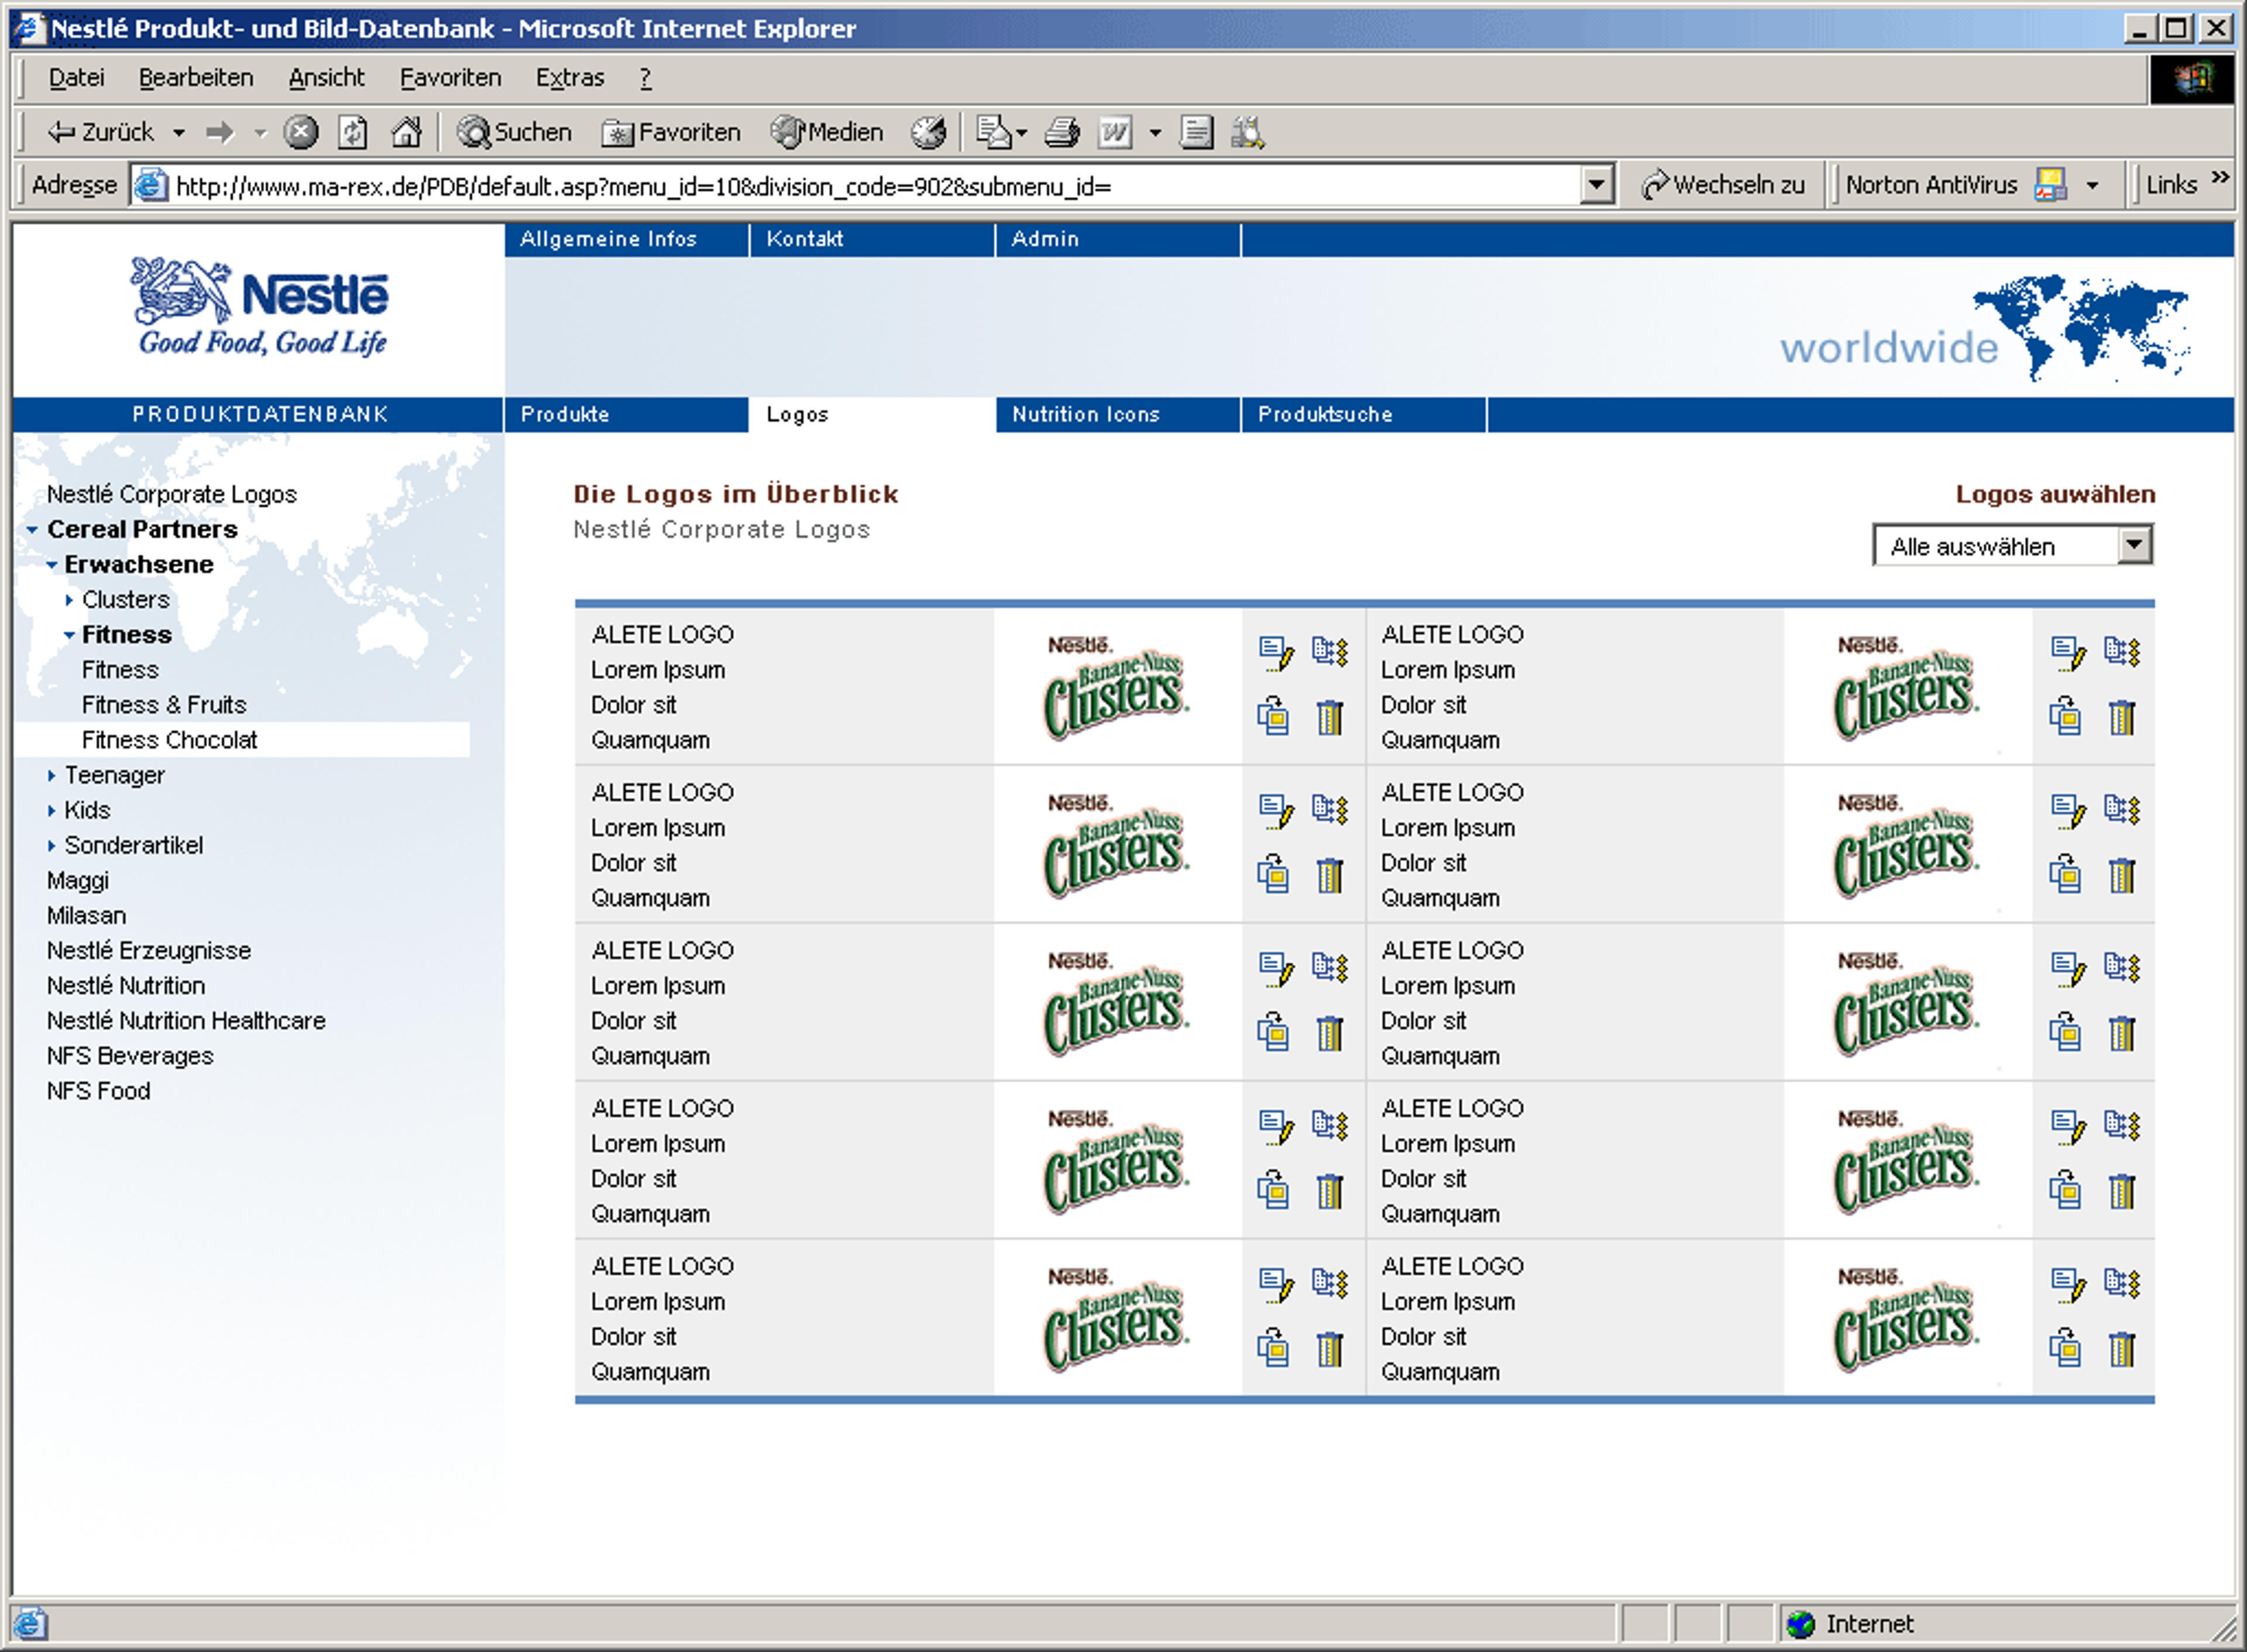
Task: Open the Datei menu
Action: [76, 78]
